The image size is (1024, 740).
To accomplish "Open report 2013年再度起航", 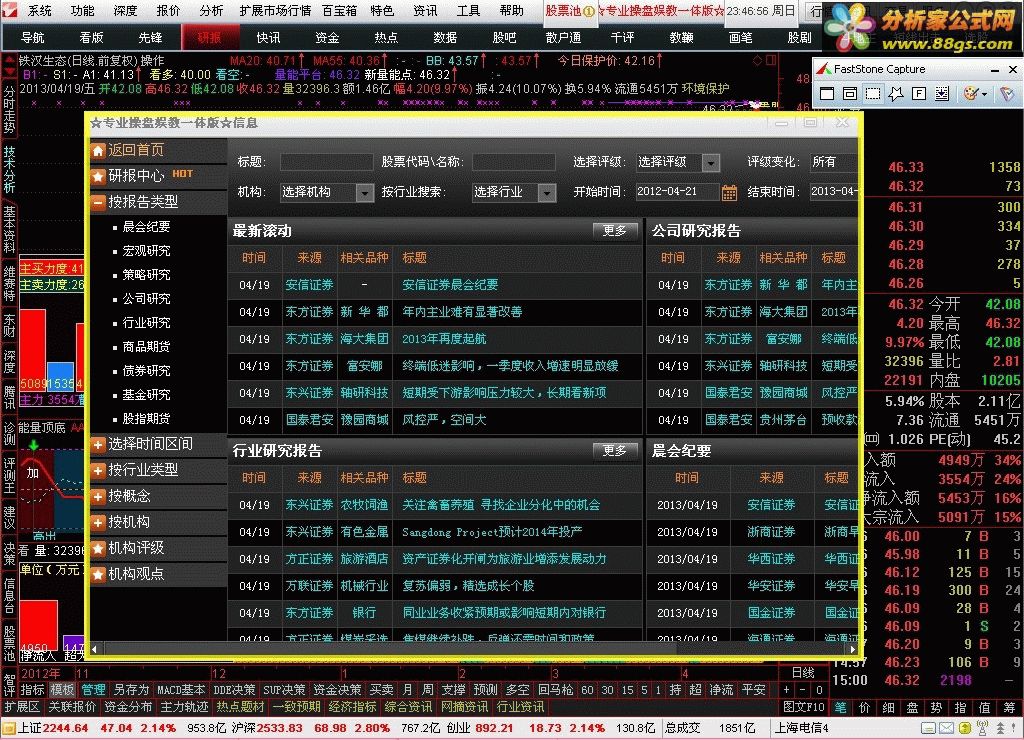I will tap(444, 339).
